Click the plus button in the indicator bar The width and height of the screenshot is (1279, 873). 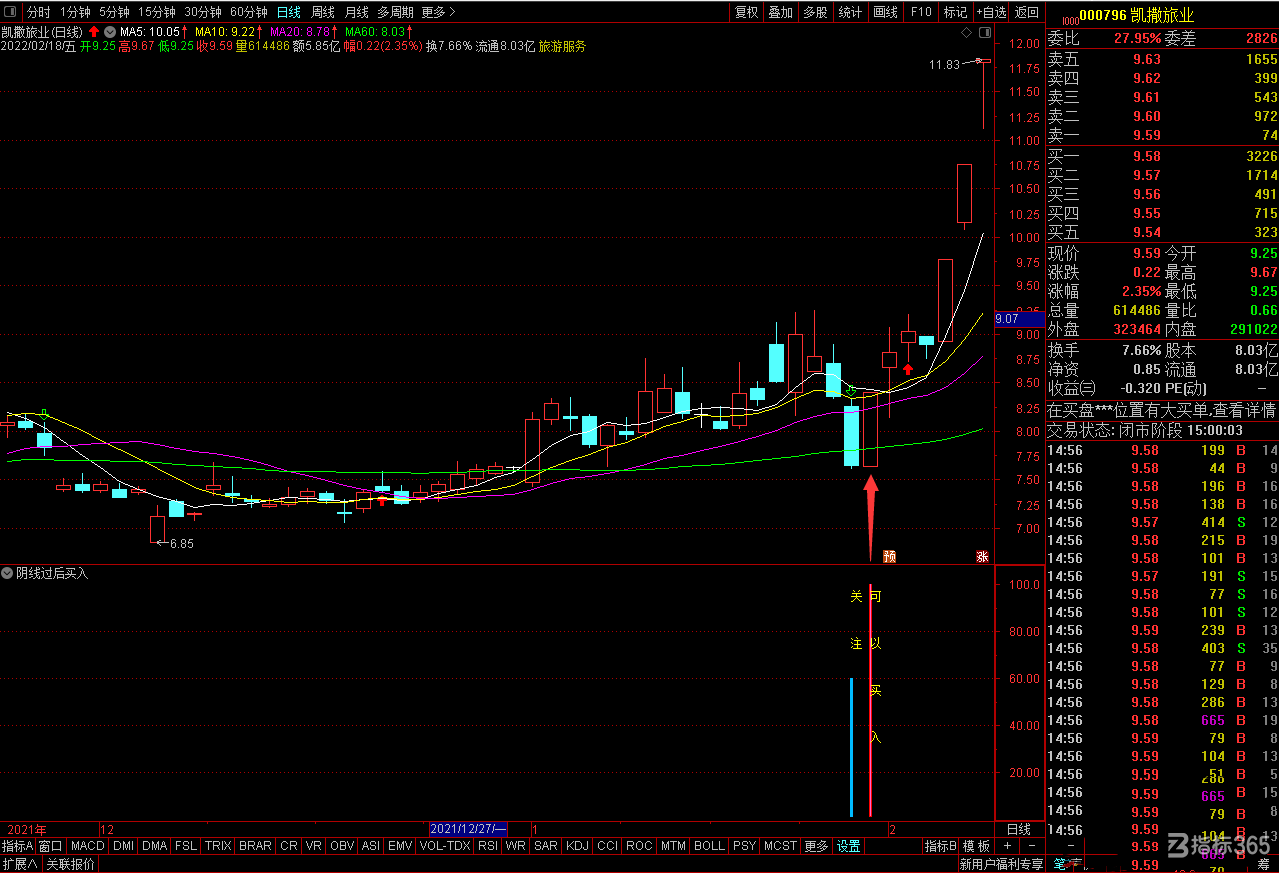(x=1007, y=846)
